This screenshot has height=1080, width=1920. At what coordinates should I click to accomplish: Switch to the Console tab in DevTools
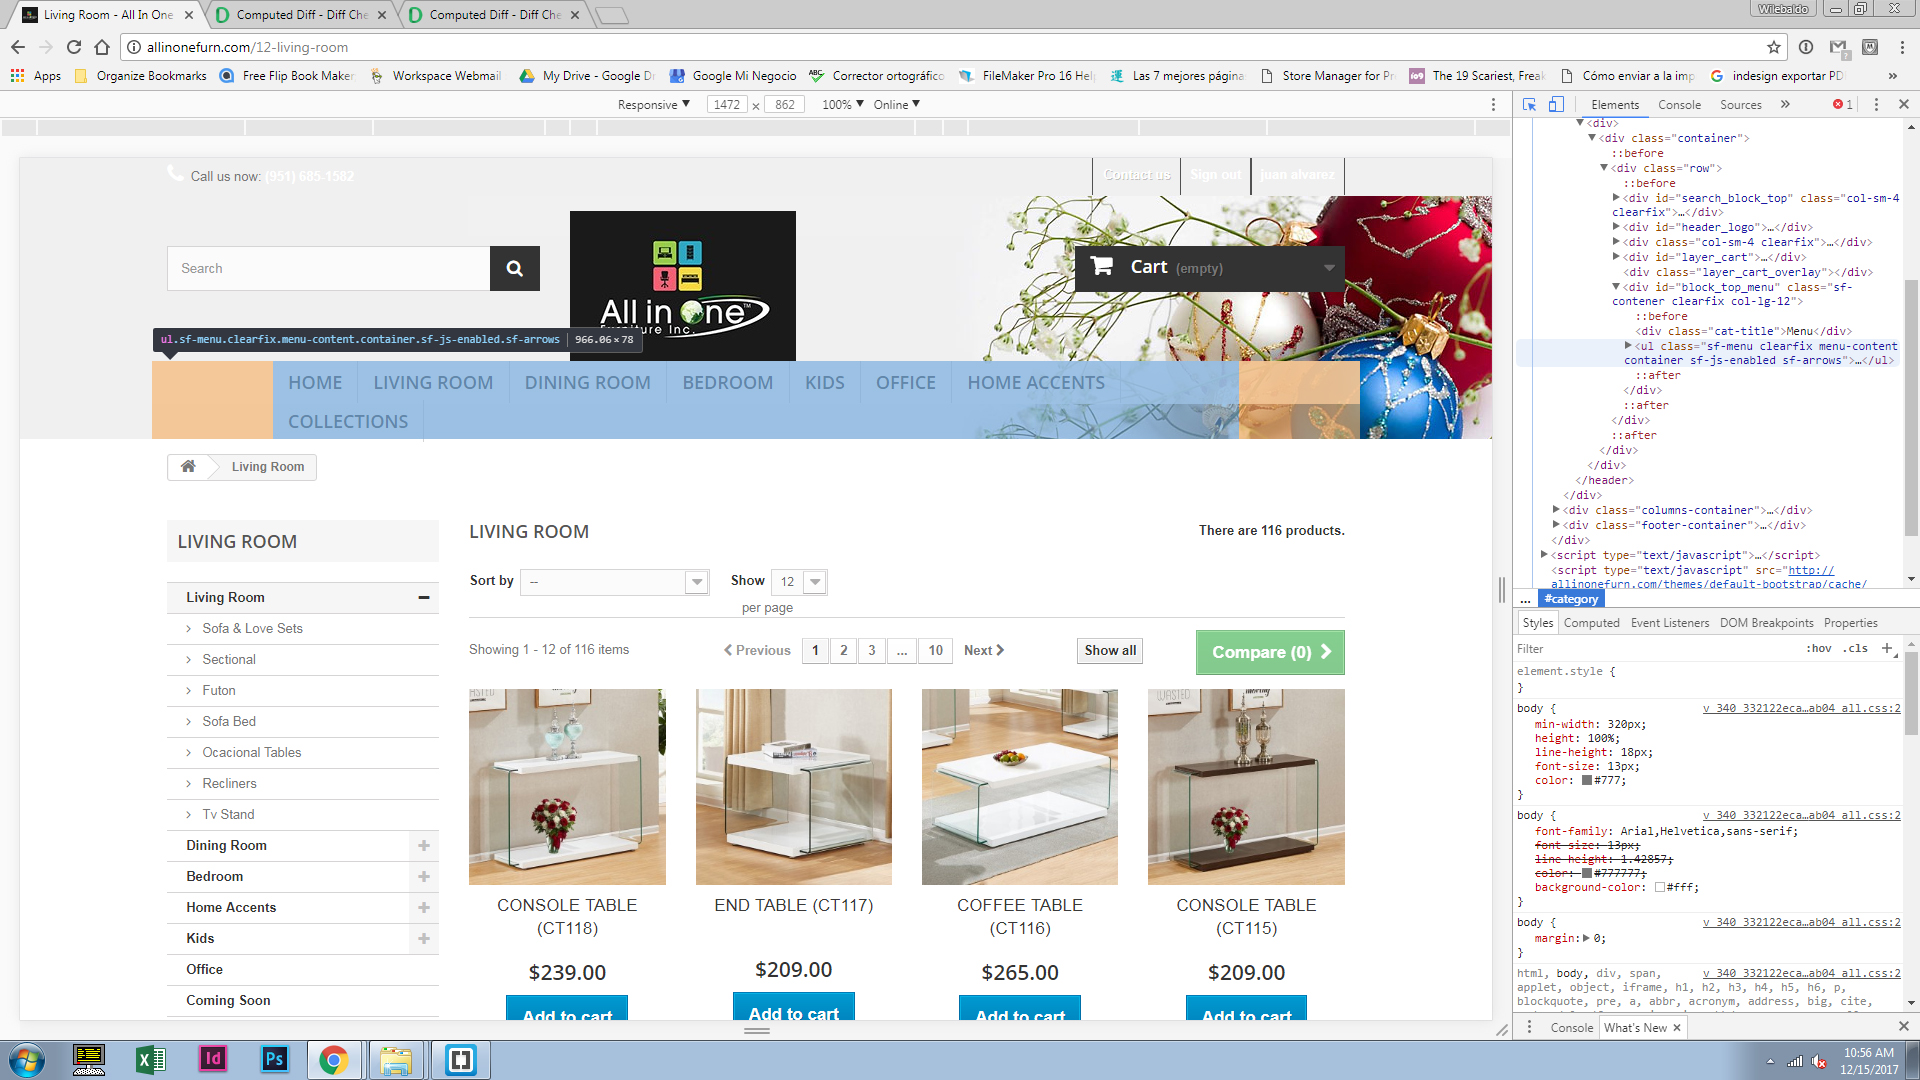pyautogui.click(x=1679, y=104)
